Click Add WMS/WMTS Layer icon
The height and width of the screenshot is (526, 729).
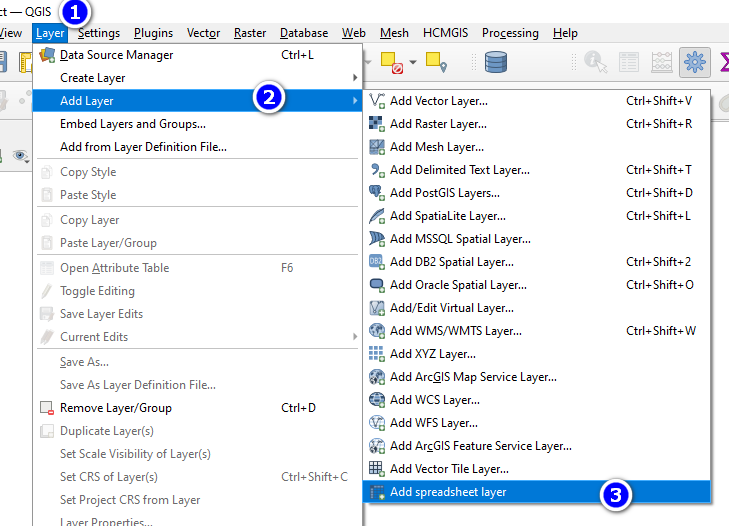(x=377, y=331)
